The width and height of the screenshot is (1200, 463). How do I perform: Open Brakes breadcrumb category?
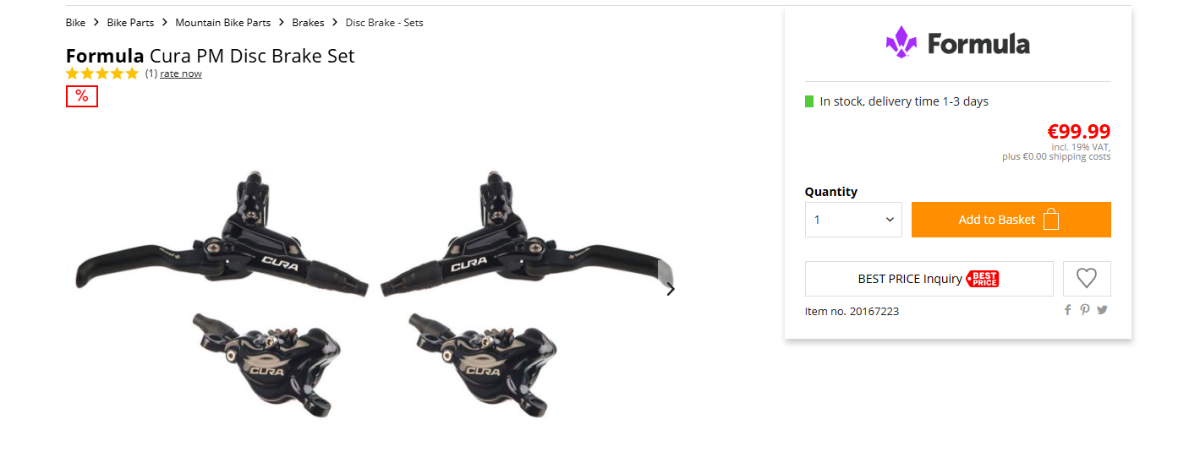(x=308, y=22)
